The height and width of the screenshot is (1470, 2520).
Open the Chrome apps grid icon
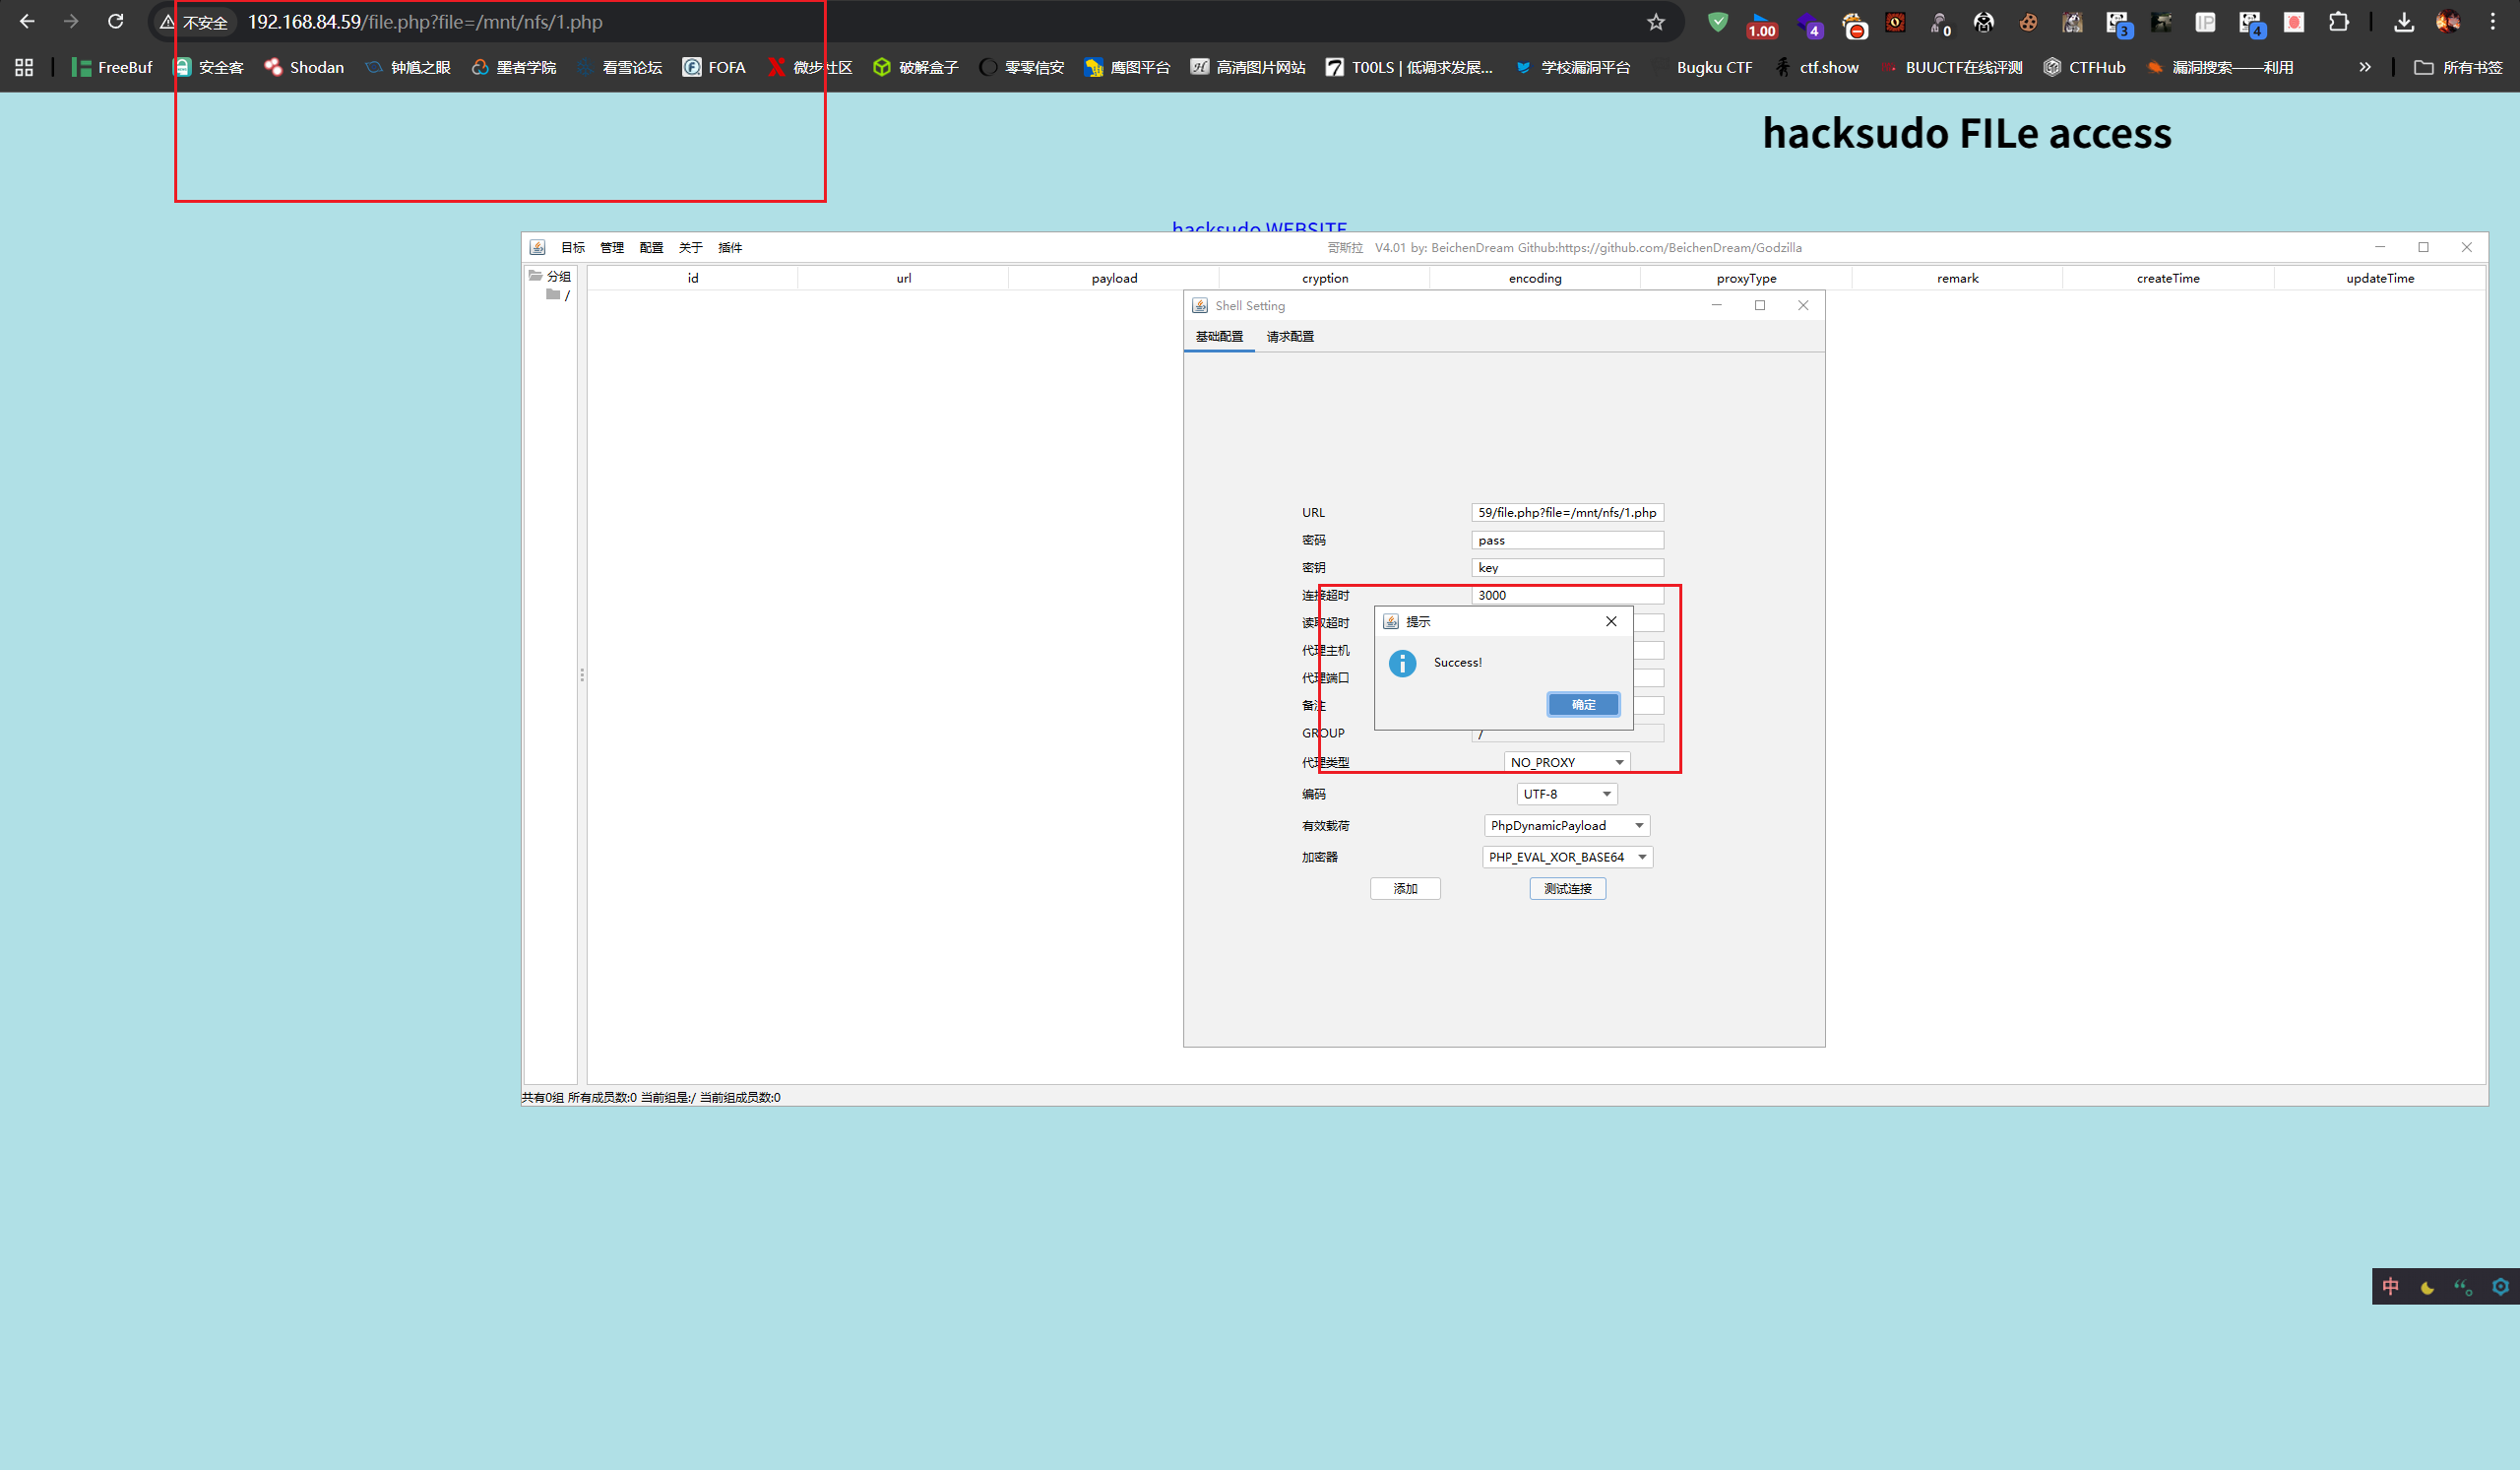point(24,67)
